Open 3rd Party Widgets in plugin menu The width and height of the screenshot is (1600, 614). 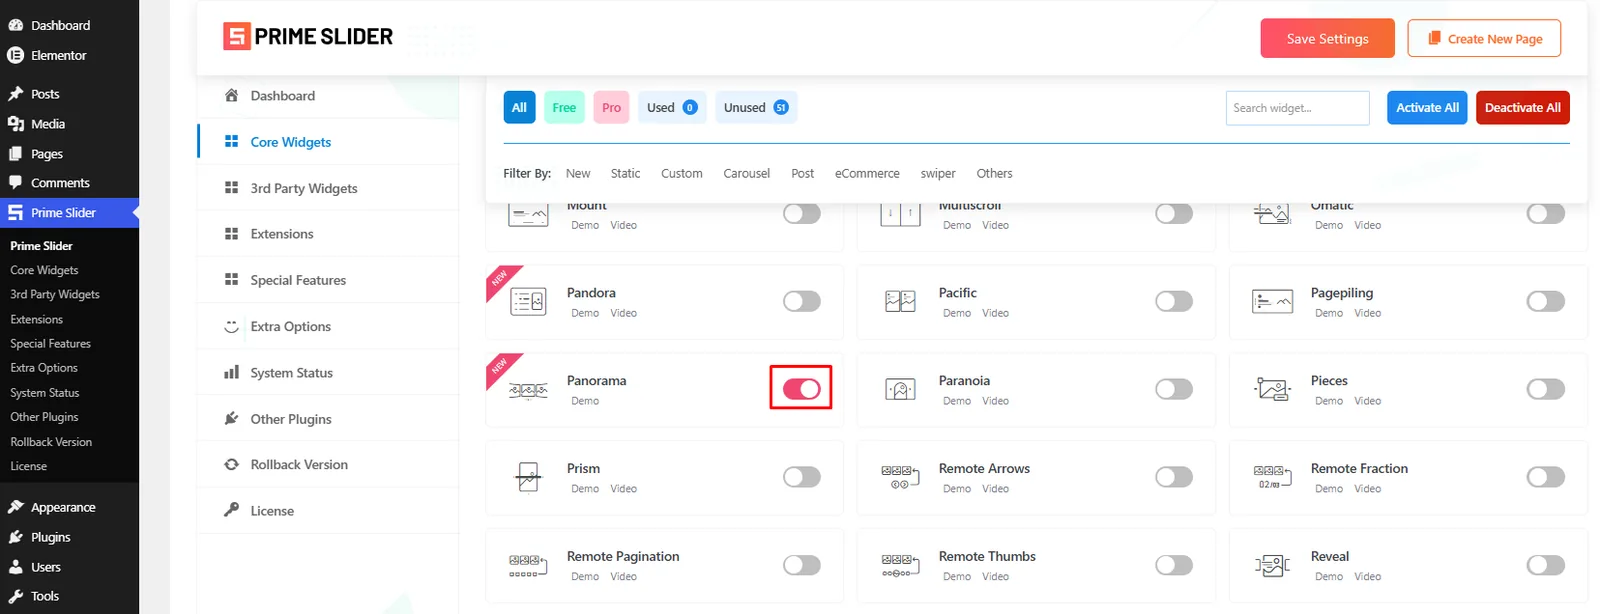coord(328,188)
